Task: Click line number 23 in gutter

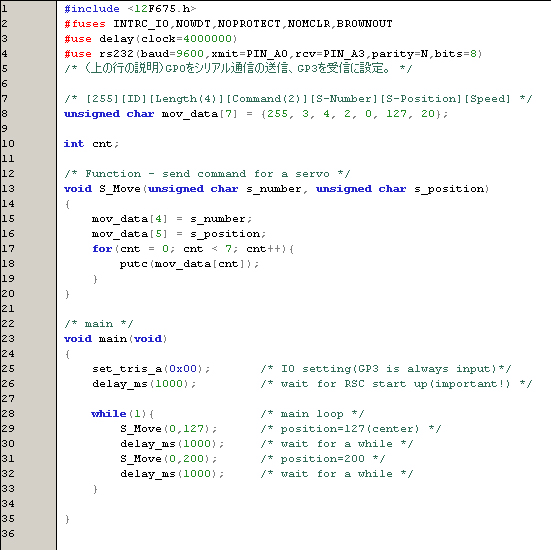Action: [x=8, y=339]
